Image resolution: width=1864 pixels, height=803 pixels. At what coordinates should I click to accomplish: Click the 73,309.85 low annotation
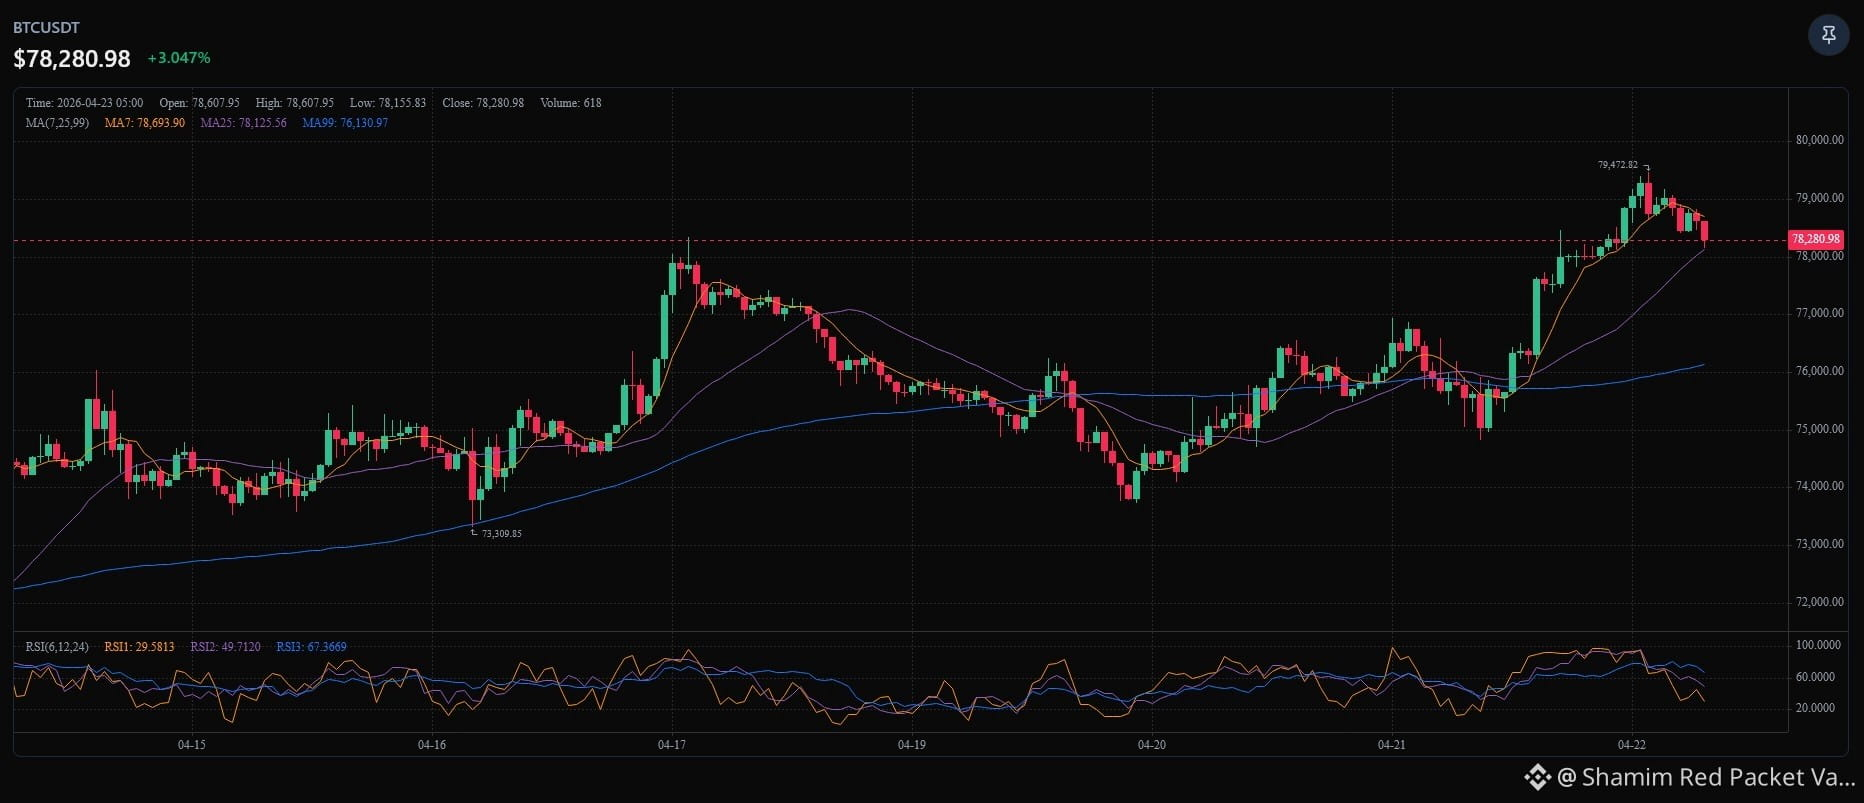[x=502, y=534]
